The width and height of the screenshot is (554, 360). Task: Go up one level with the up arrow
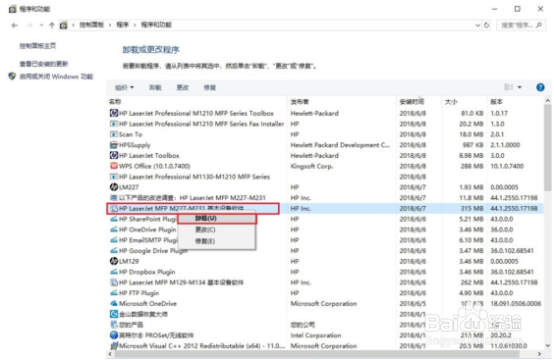pos(52,25)
